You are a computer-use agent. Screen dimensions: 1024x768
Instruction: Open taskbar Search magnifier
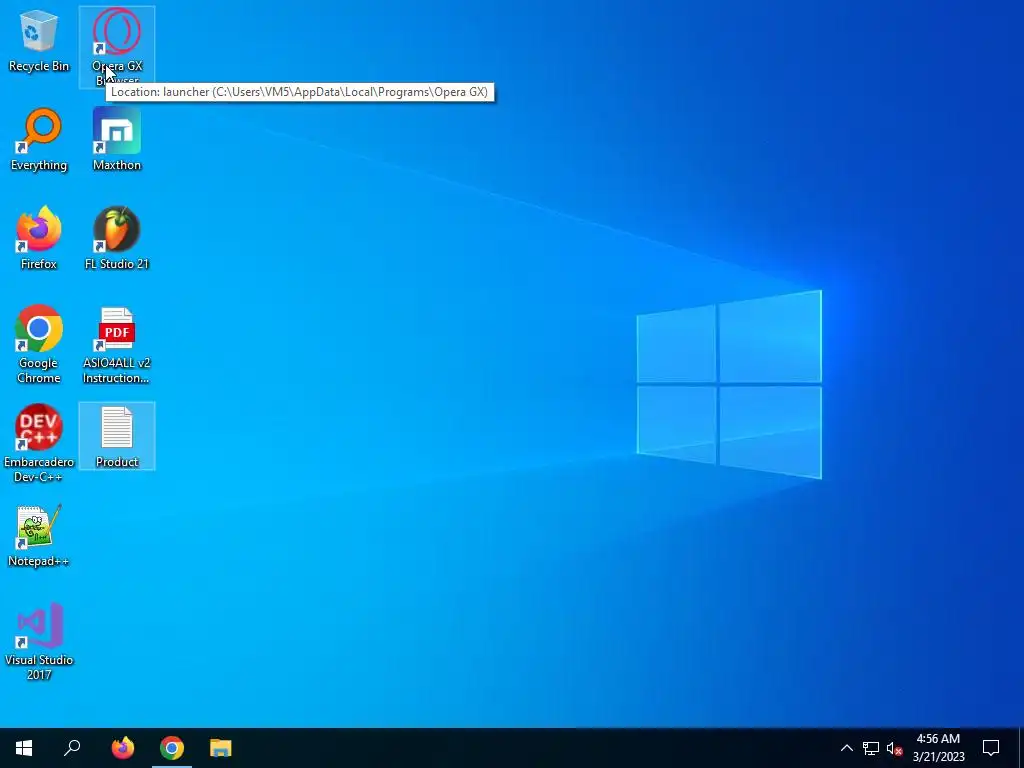point(72,748)
